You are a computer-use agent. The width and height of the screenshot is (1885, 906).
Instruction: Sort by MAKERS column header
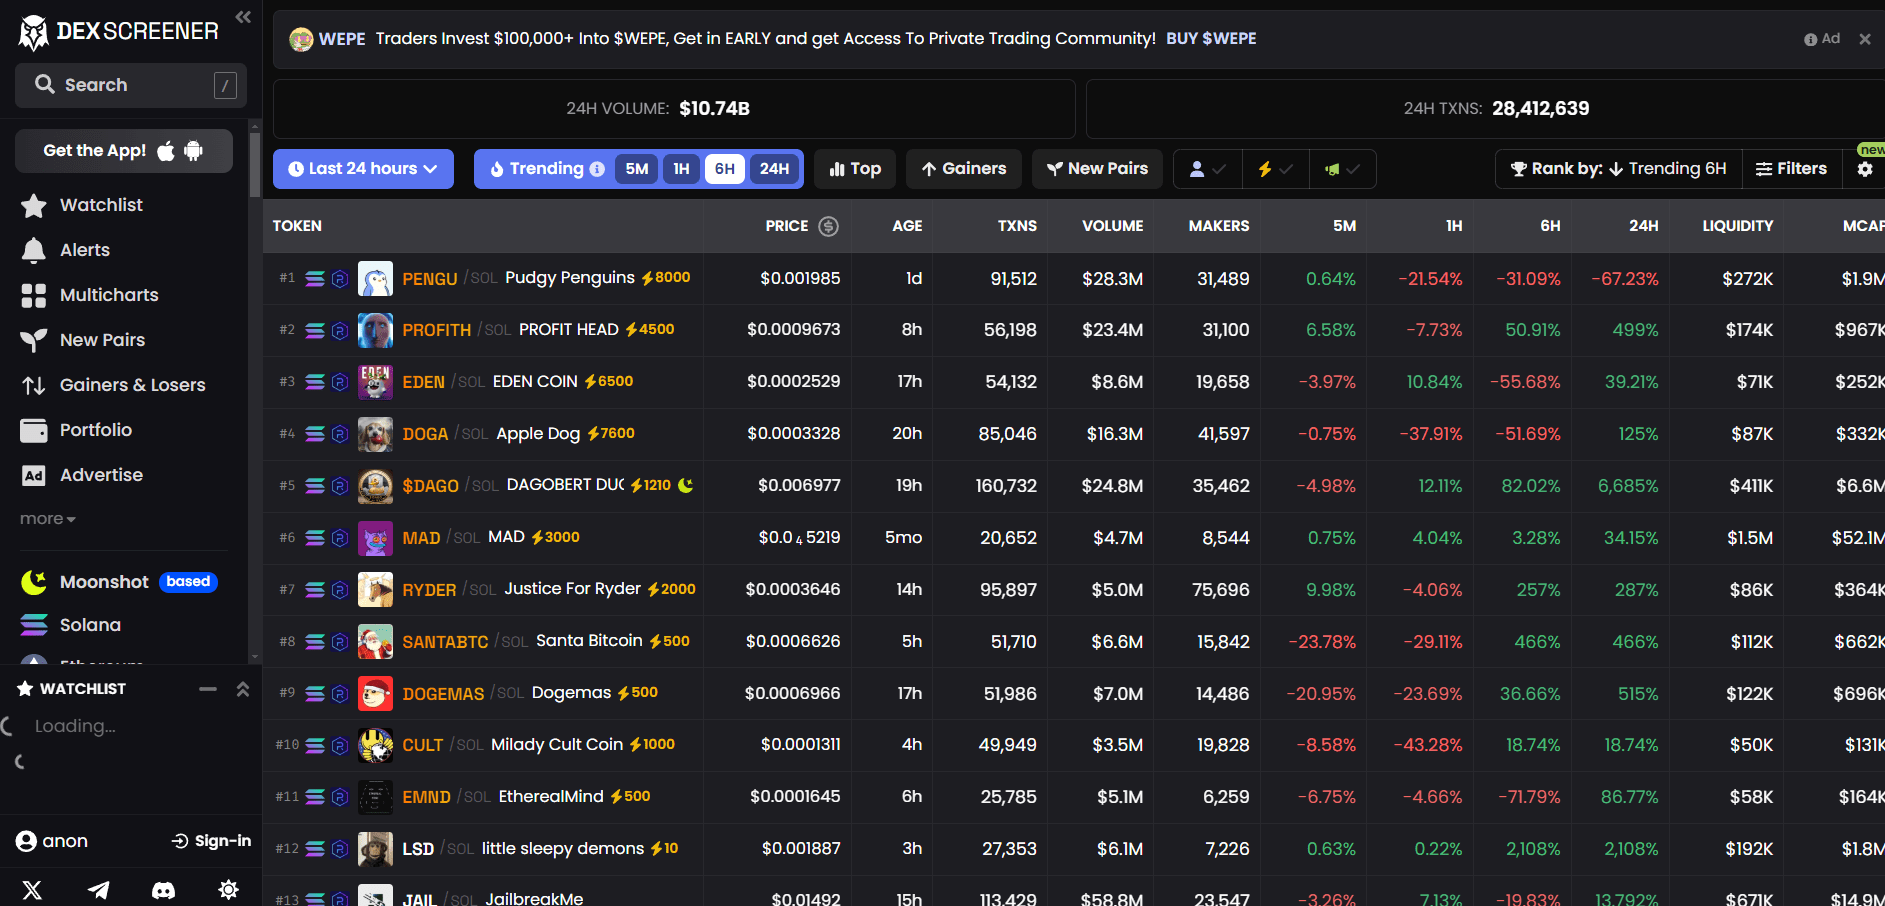point(1218,226)
